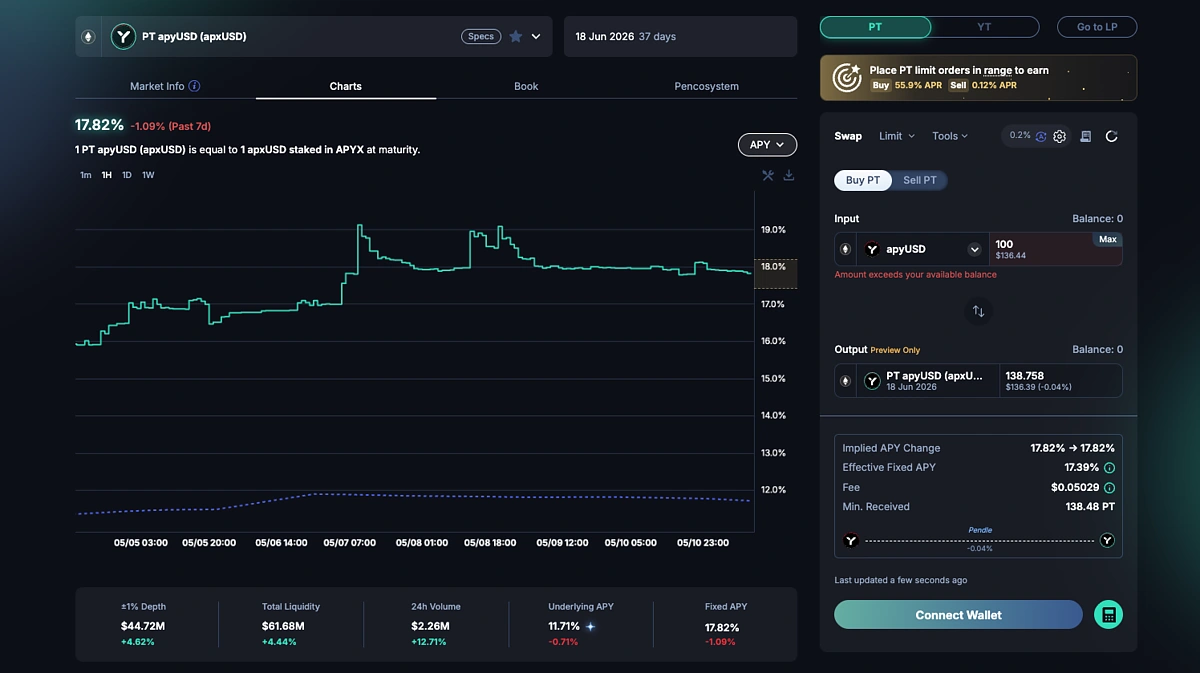Image resolution: width=1200 pixels, height=673 pixels.
Task: Select the Sell PT option
Action: [x=920, y=180]
